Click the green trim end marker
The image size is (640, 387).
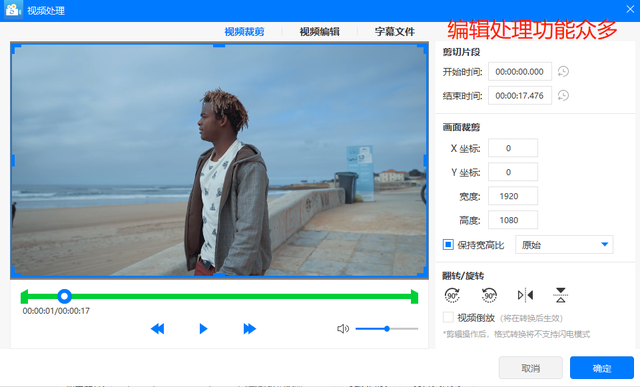pos(414,297)
